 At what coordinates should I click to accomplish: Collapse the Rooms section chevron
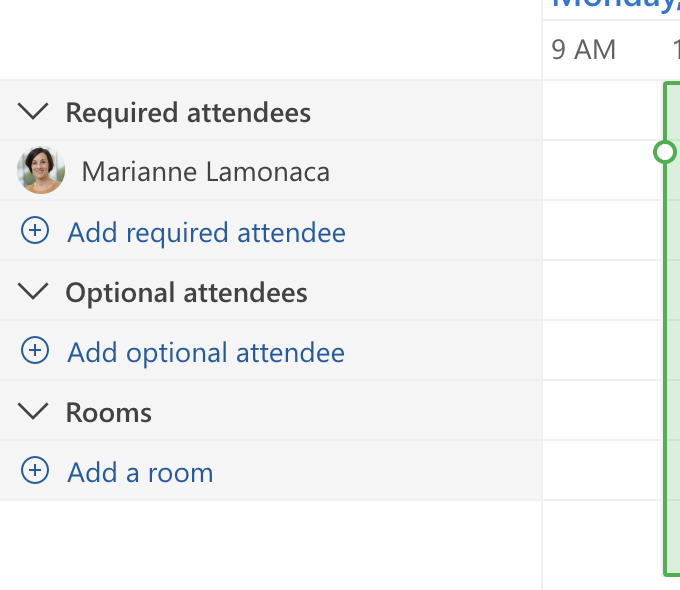34,412
